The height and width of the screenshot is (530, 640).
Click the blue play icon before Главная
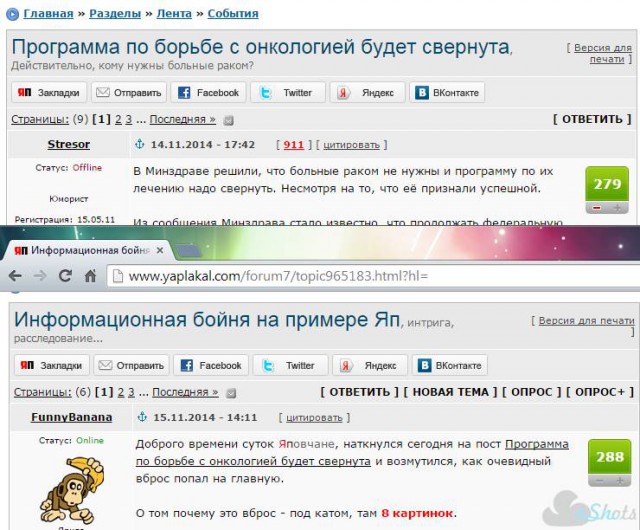click(x=13, y=14)
